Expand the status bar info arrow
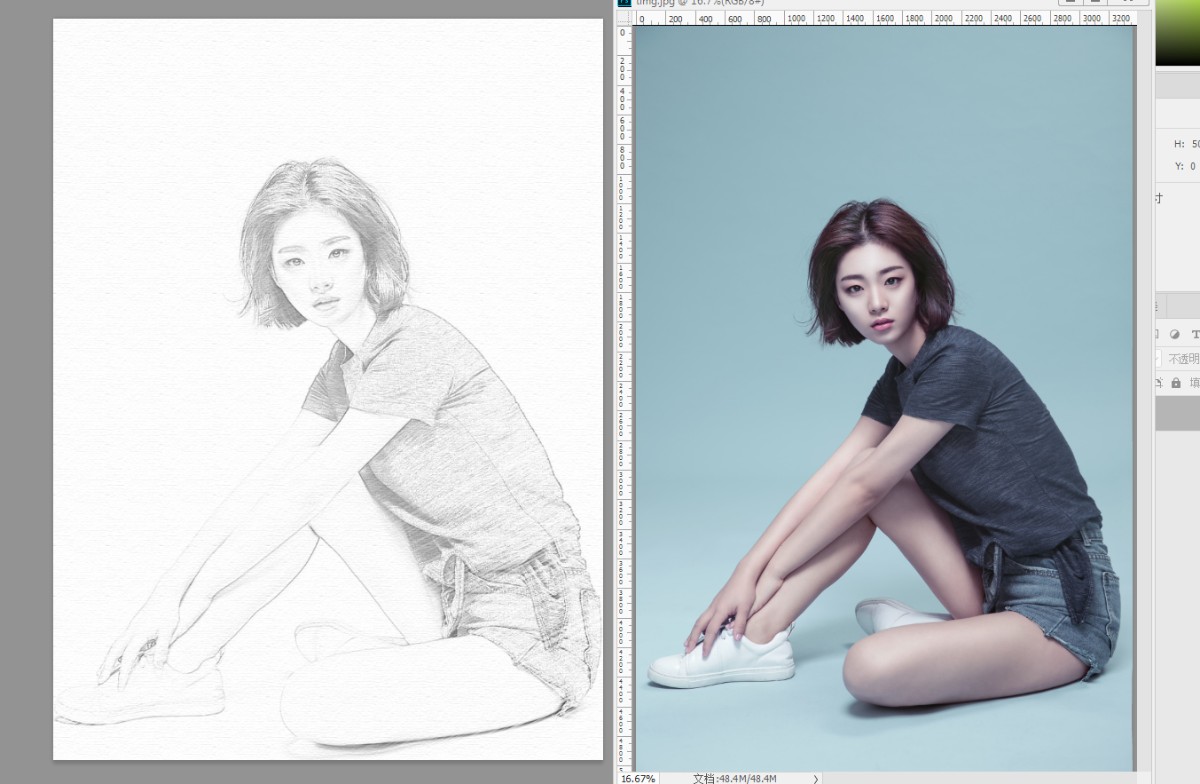1200x784 pixels. [815, 778]
